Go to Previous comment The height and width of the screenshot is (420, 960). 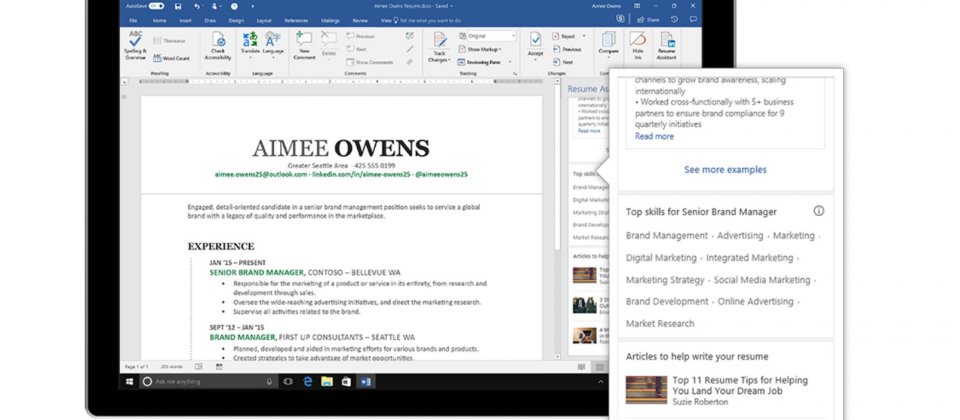[x=360, y=36]
